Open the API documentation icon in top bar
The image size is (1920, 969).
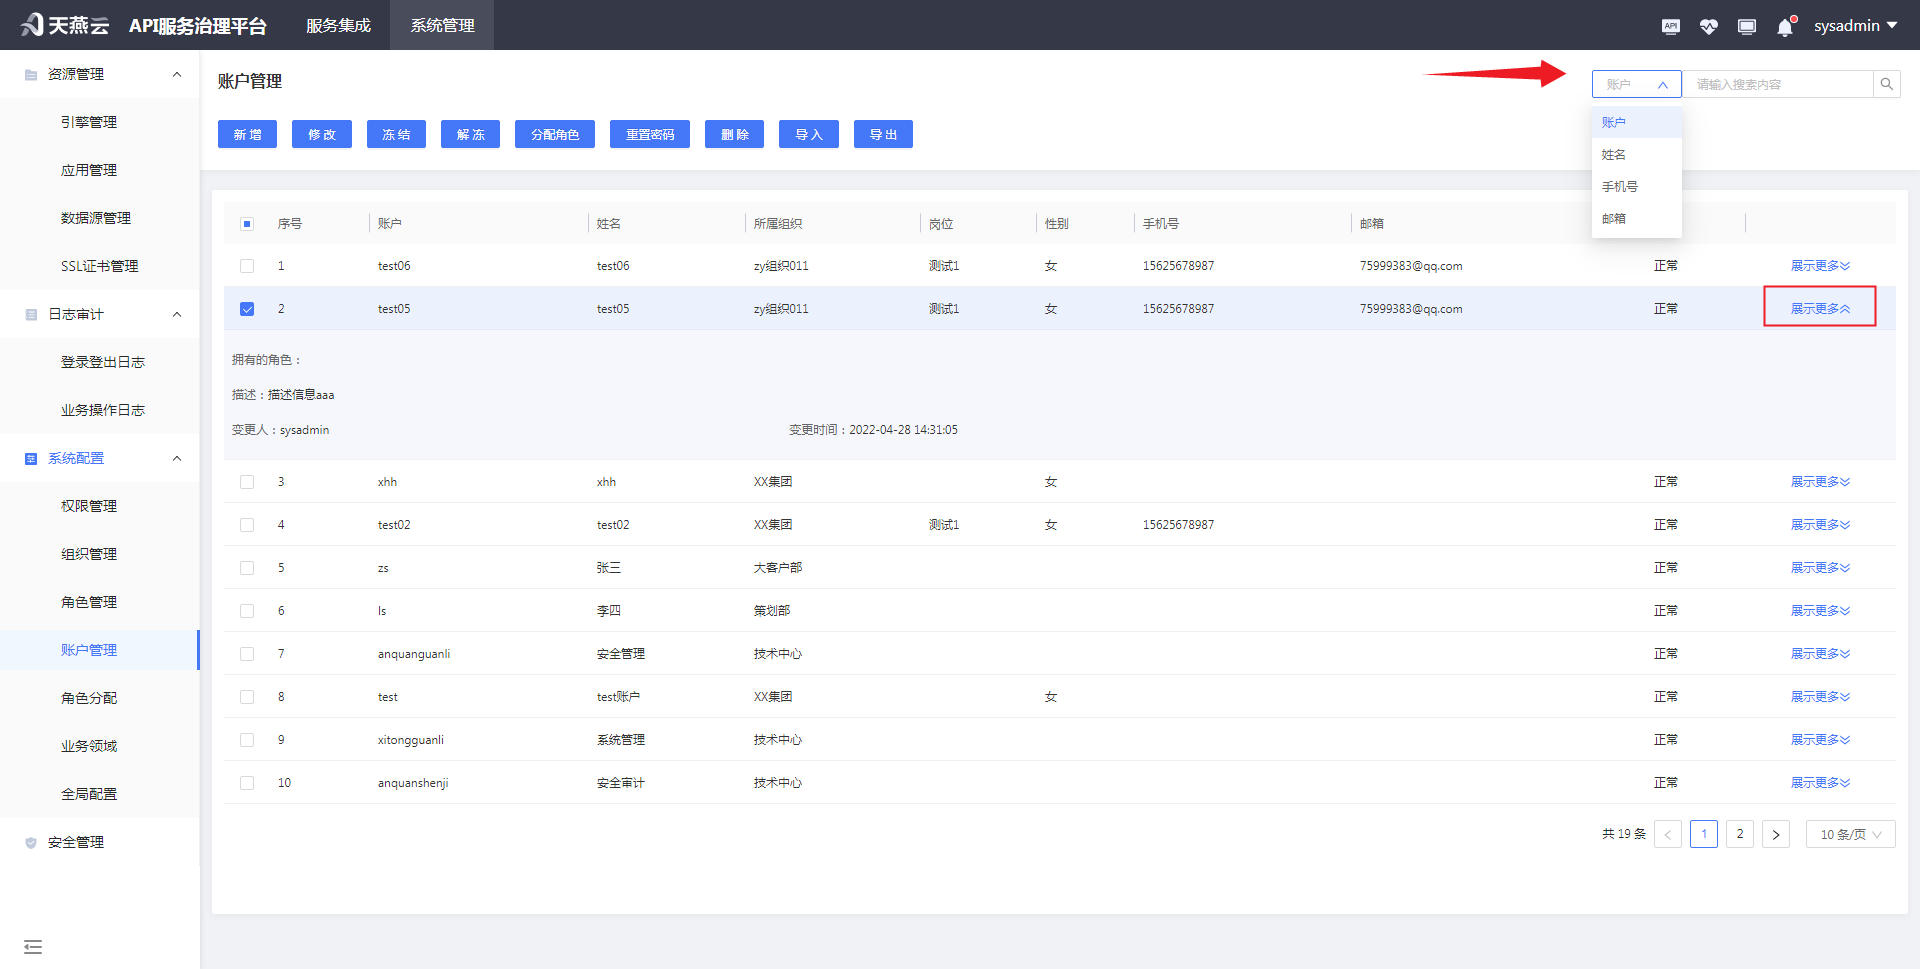point(1670,26)
